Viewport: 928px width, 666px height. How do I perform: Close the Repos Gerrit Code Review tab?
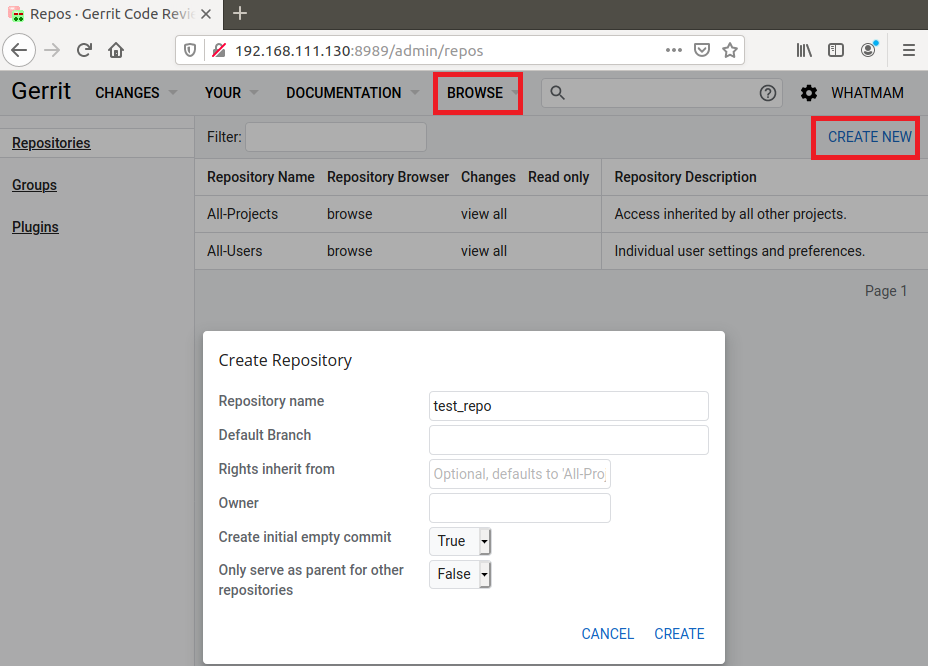point(206,14)
